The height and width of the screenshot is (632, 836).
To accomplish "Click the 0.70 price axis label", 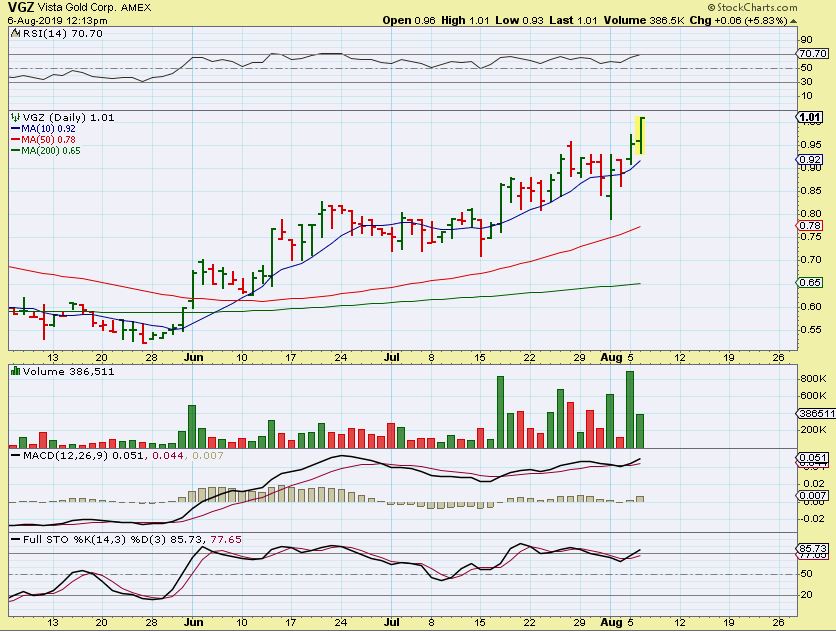I will (x=810, y=260).
